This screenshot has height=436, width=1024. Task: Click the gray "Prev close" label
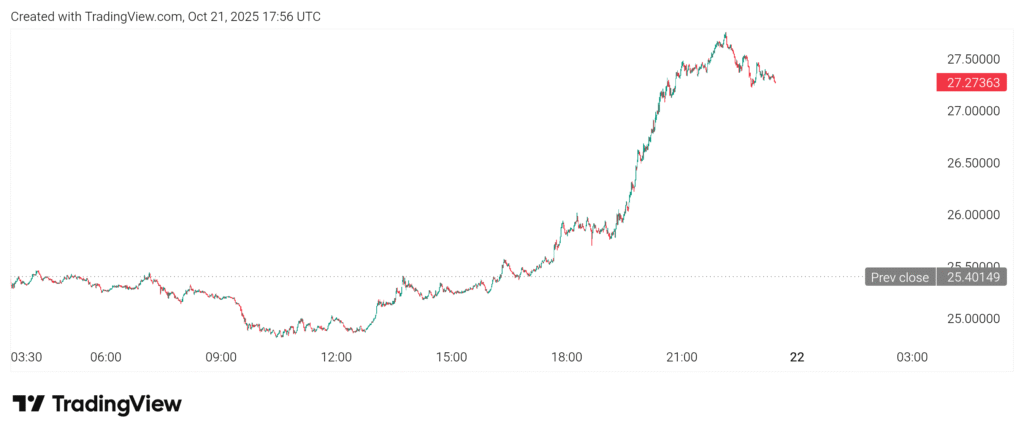(899, 277)
